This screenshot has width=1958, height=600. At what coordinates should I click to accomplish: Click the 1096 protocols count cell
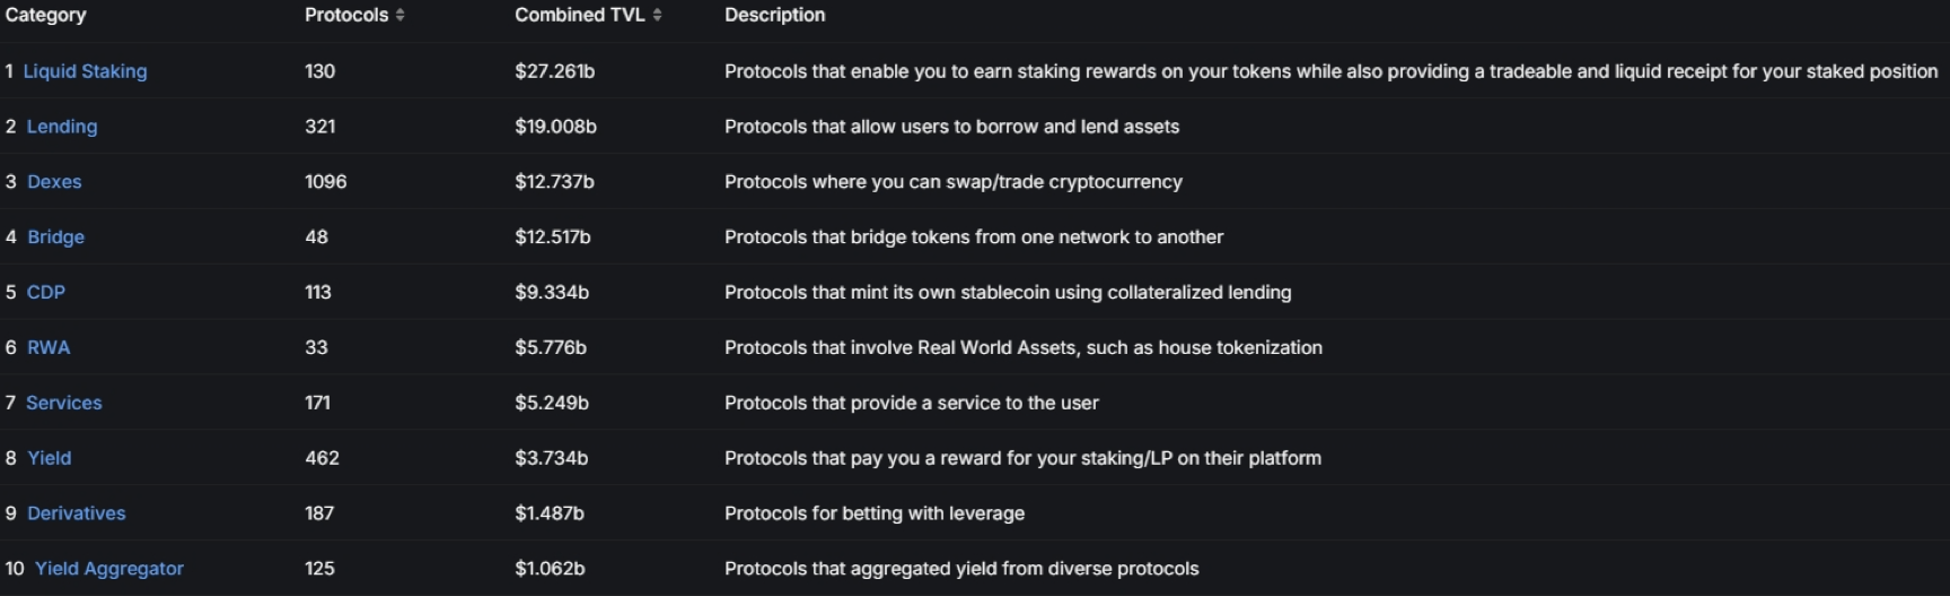(326, 182)
